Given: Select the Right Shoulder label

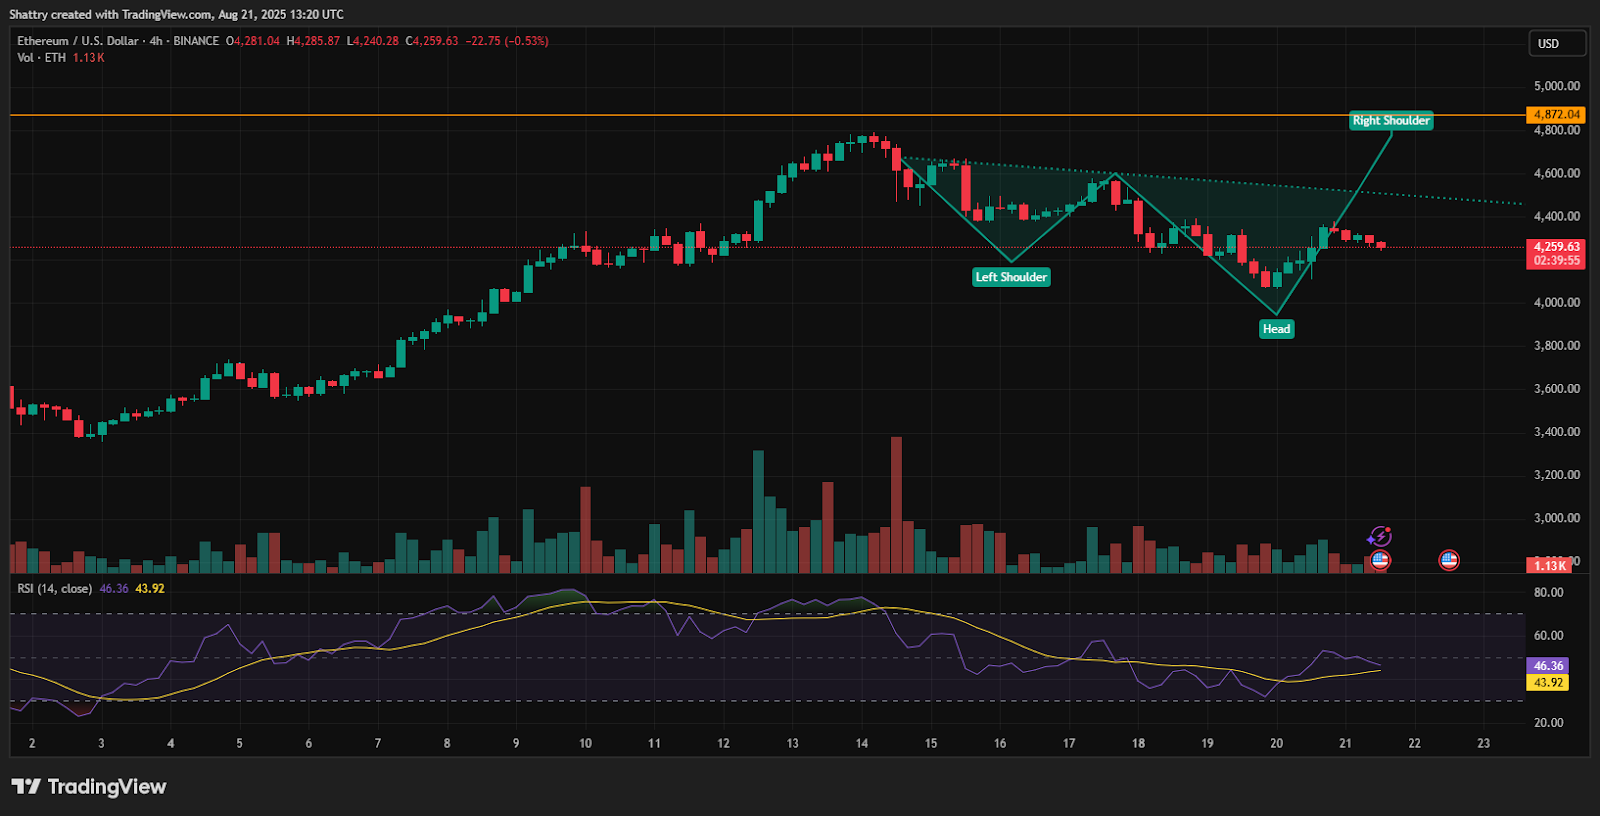Looking at the screenshot, I should point(1391,120).
